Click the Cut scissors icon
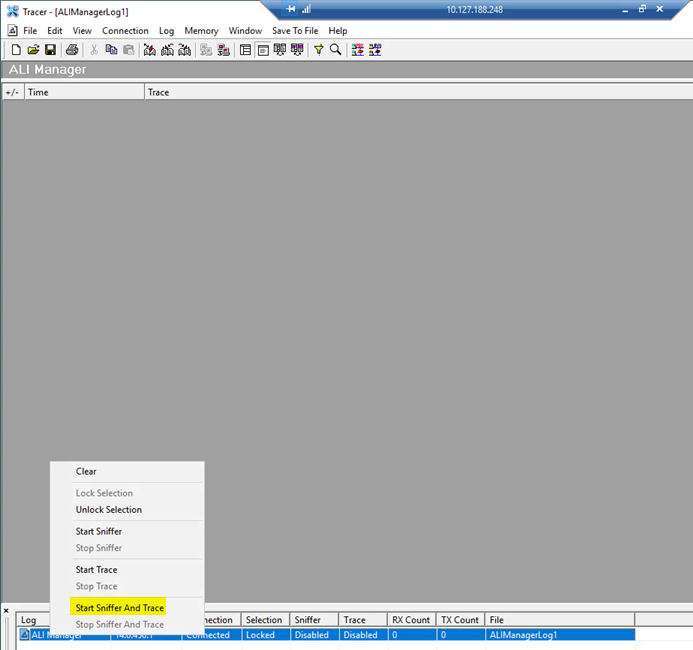Image resolution: width=693 pixels, height=650 pixels. 94,50
